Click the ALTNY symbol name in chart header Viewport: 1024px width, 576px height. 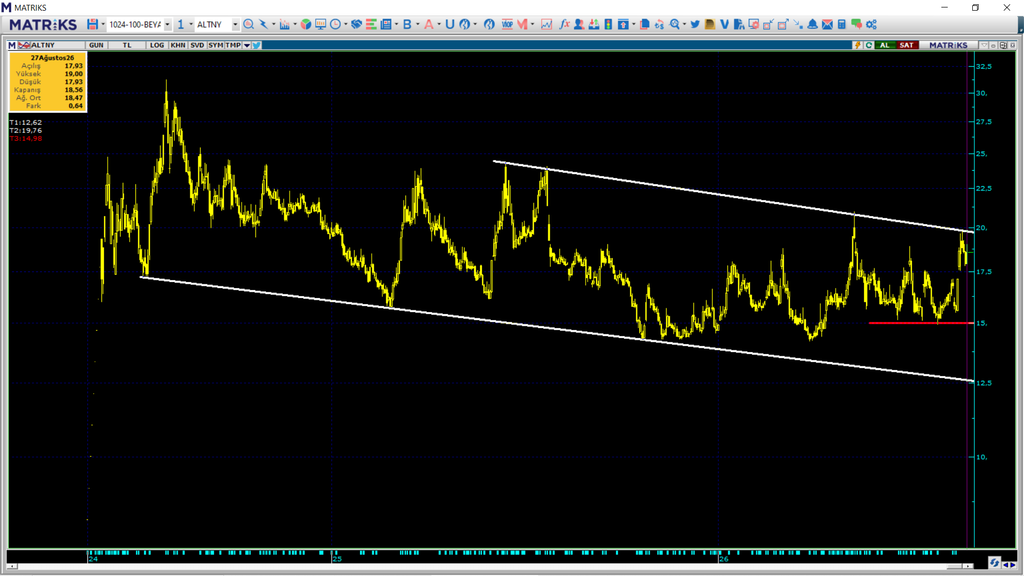pos(43,45)
